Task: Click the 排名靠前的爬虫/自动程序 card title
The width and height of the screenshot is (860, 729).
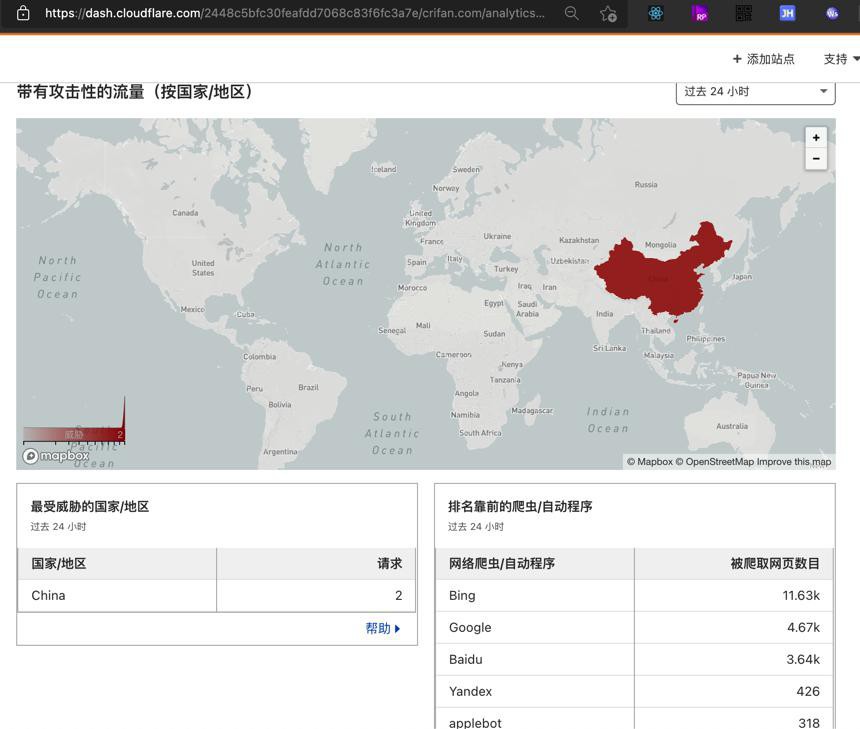Action: coord(520,506)
